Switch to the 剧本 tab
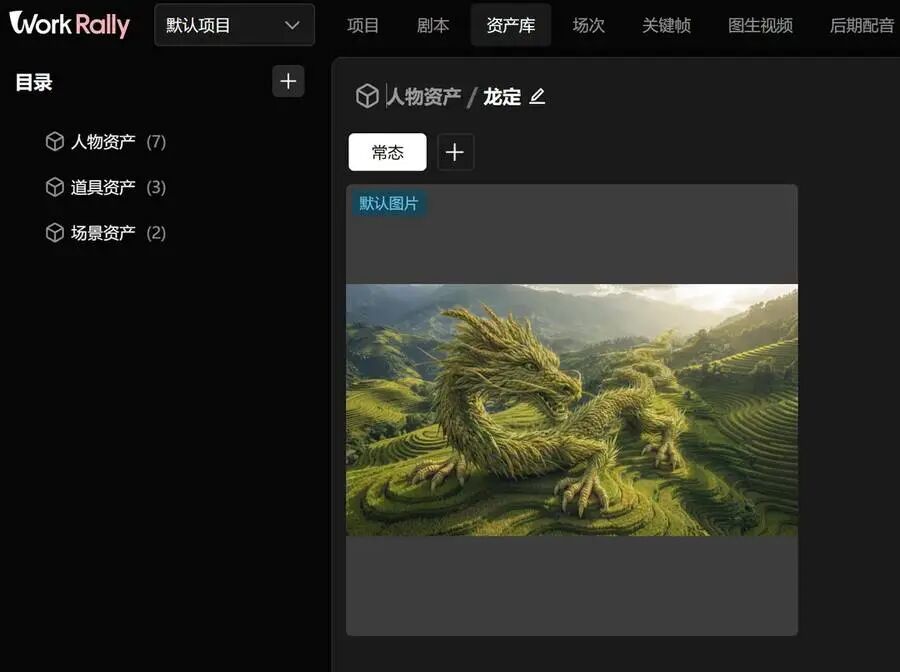This screenshot has width=900, height=672. click(x=433, y=25)
